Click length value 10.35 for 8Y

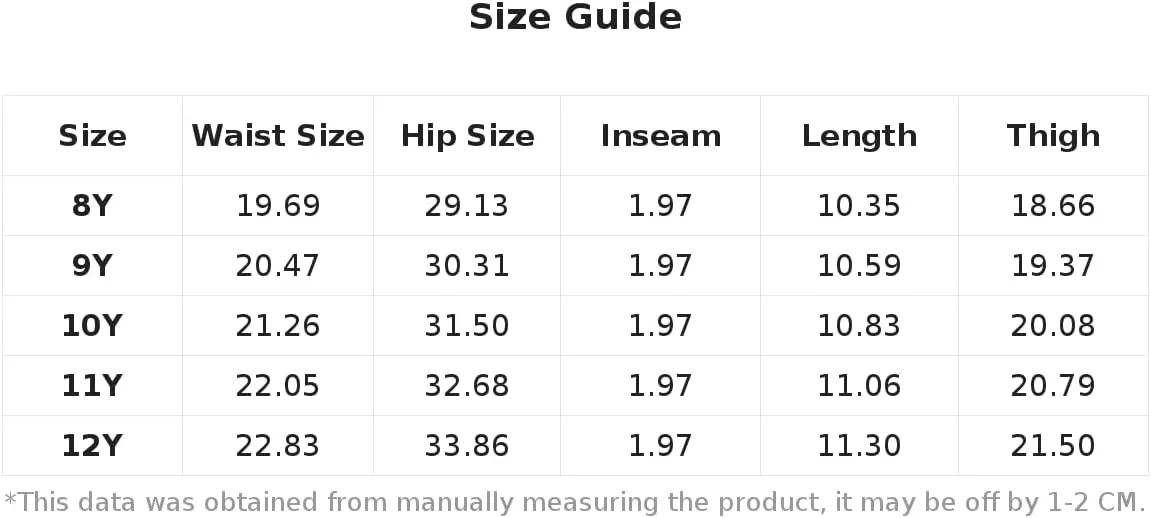click(x=860, y=205)
